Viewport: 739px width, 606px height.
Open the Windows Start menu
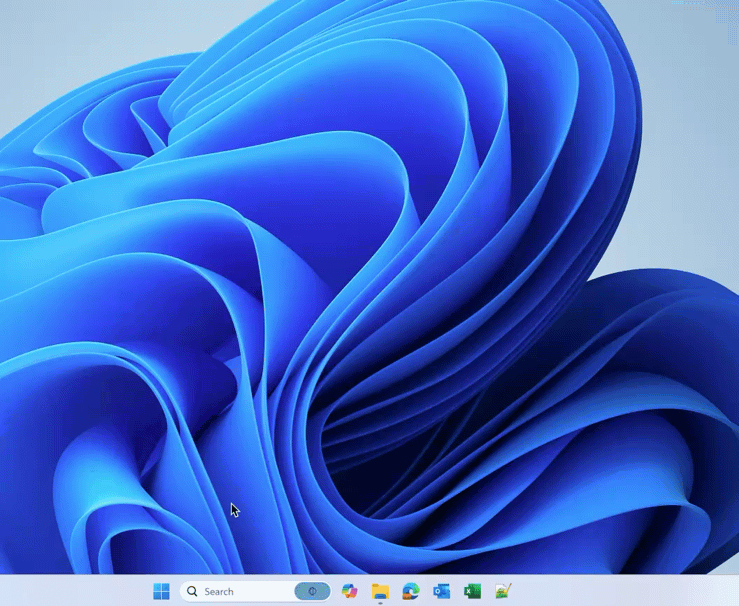[161, 591]
